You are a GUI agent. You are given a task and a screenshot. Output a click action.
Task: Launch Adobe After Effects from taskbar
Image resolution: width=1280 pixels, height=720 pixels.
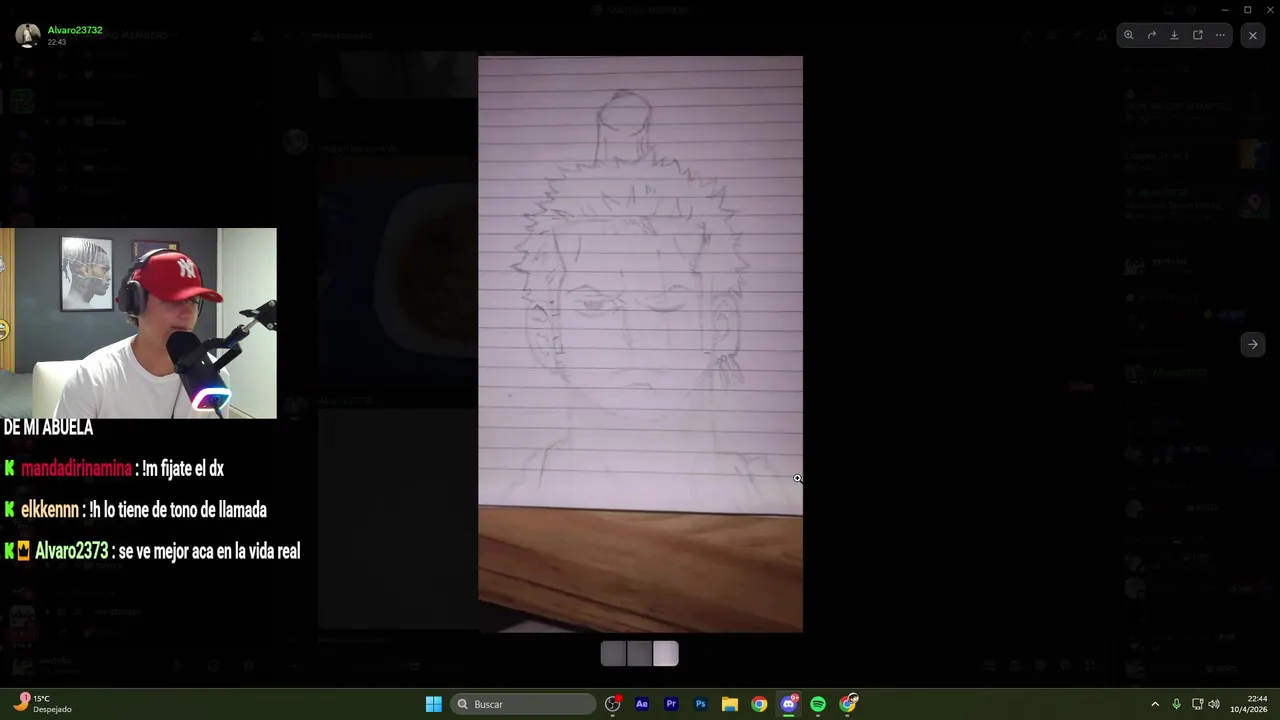click(x=642, y=704)
